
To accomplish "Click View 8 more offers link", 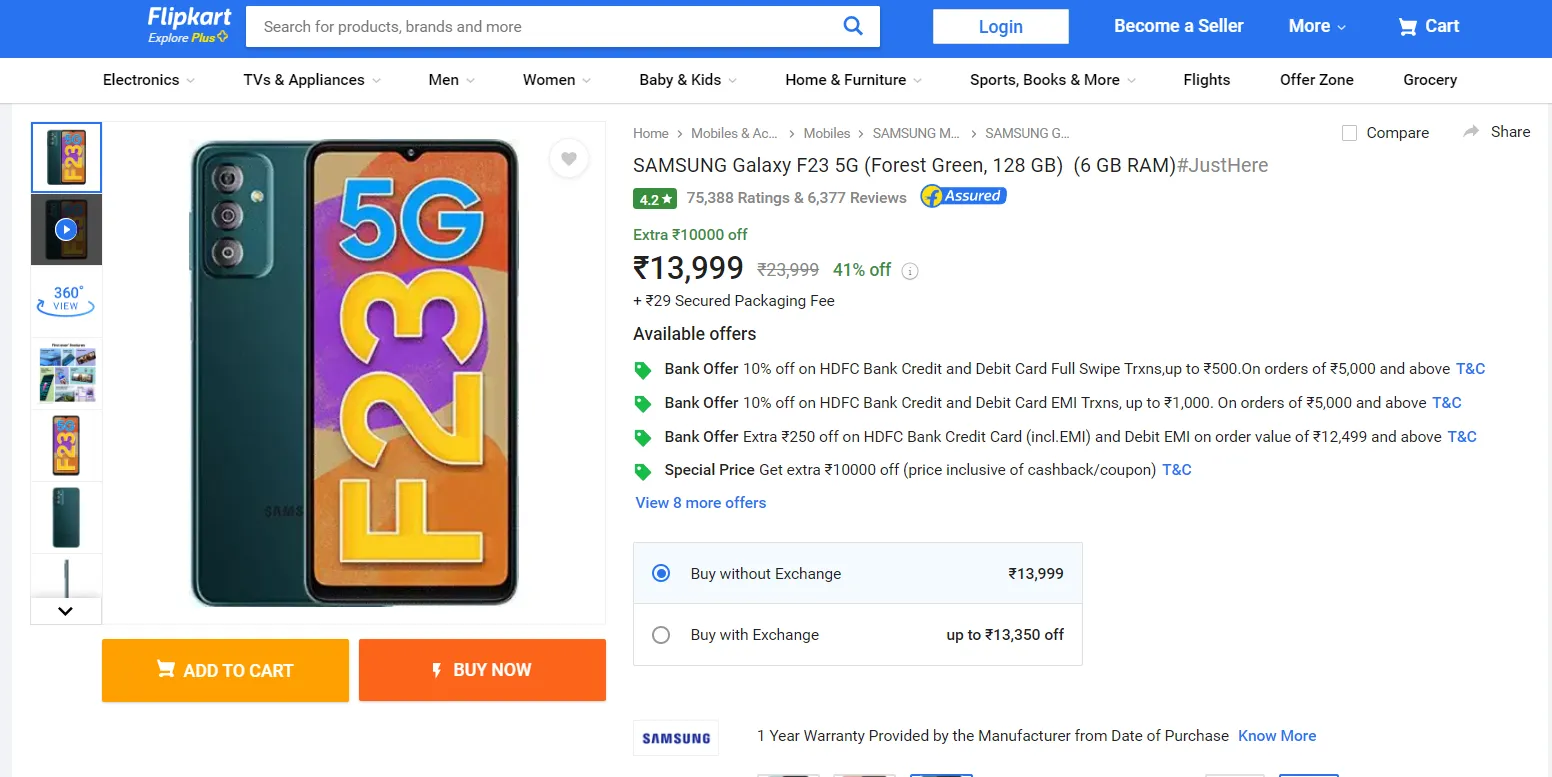I will [701, 503].
